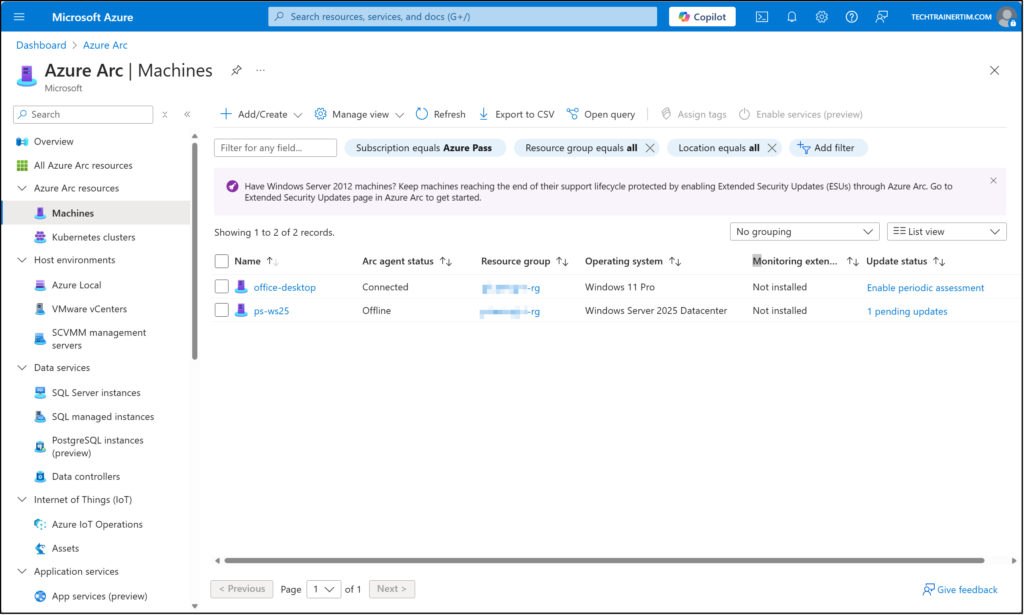Focus the global search resources box
The image size is (1024, 615).
point(462,17)
